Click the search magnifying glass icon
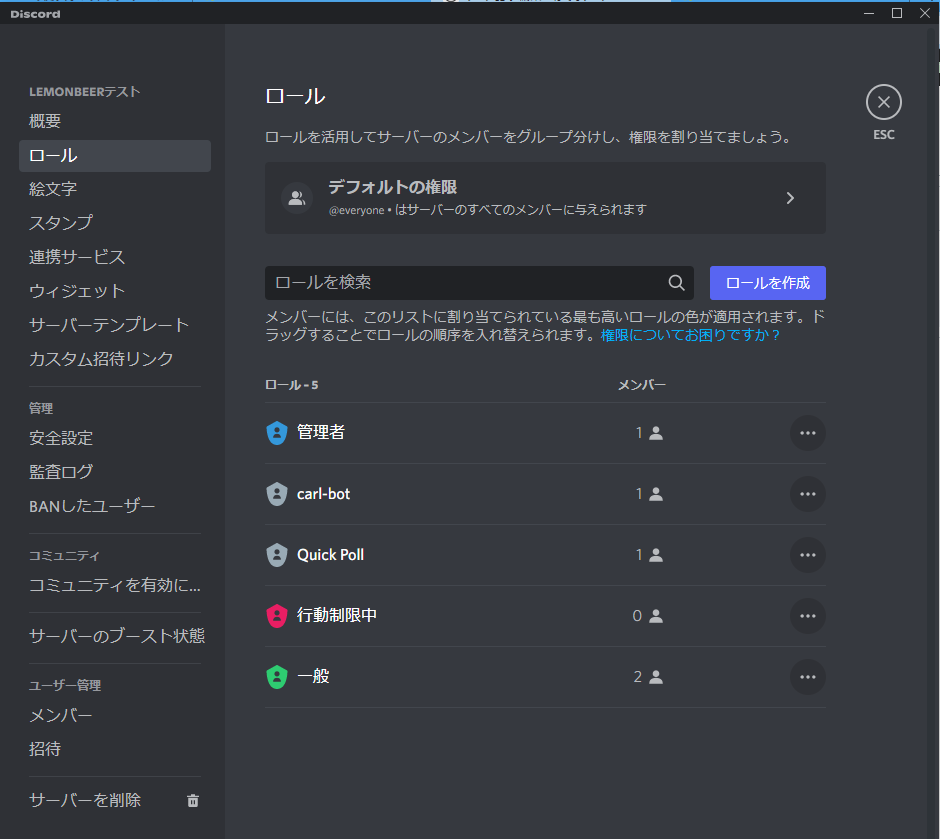The width and height of the screenshot is (940, 839). tap(676, 283)
